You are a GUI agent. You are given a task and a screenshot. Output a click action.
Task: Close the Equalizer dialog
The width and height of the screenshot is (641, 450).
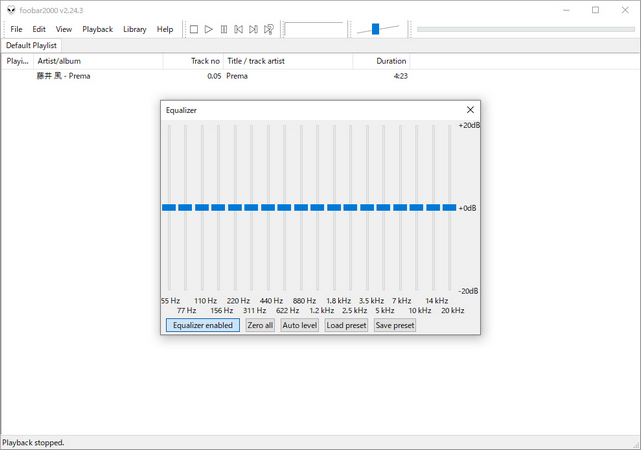(470, 110)
